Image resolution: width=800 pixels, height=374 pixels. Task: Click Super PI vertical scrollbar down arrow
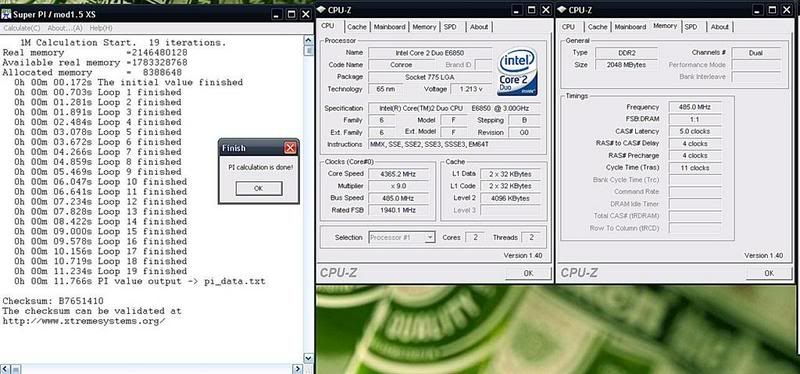pos(308,358)
